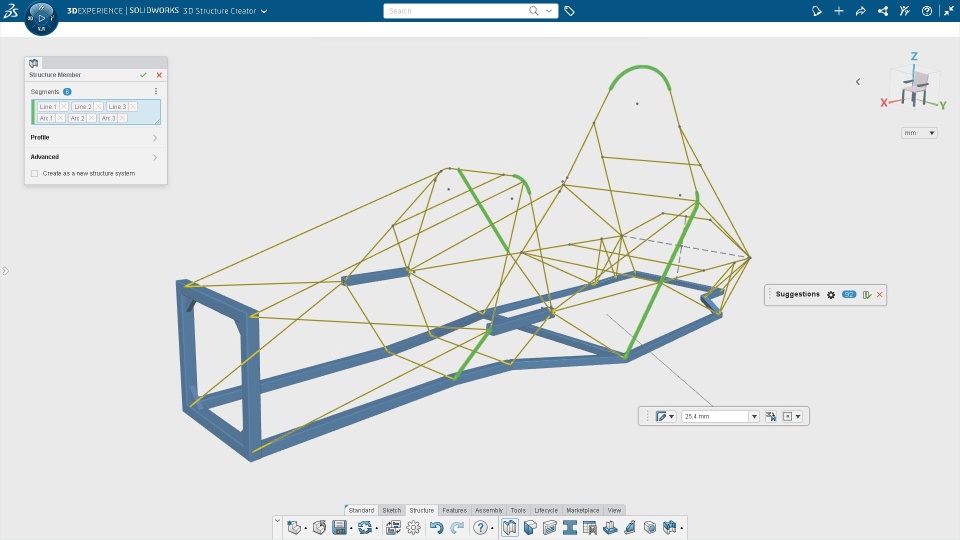The height and width of the screenshot is (540, 960).
Task: Remove Arc.2 from the Segments list
Action: coord(91,118)
